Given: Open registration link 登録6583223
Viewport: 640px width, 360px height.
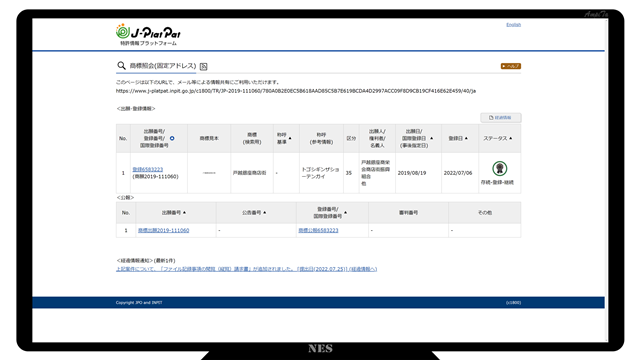Looking at the screenshot, I should coord(148,169).
